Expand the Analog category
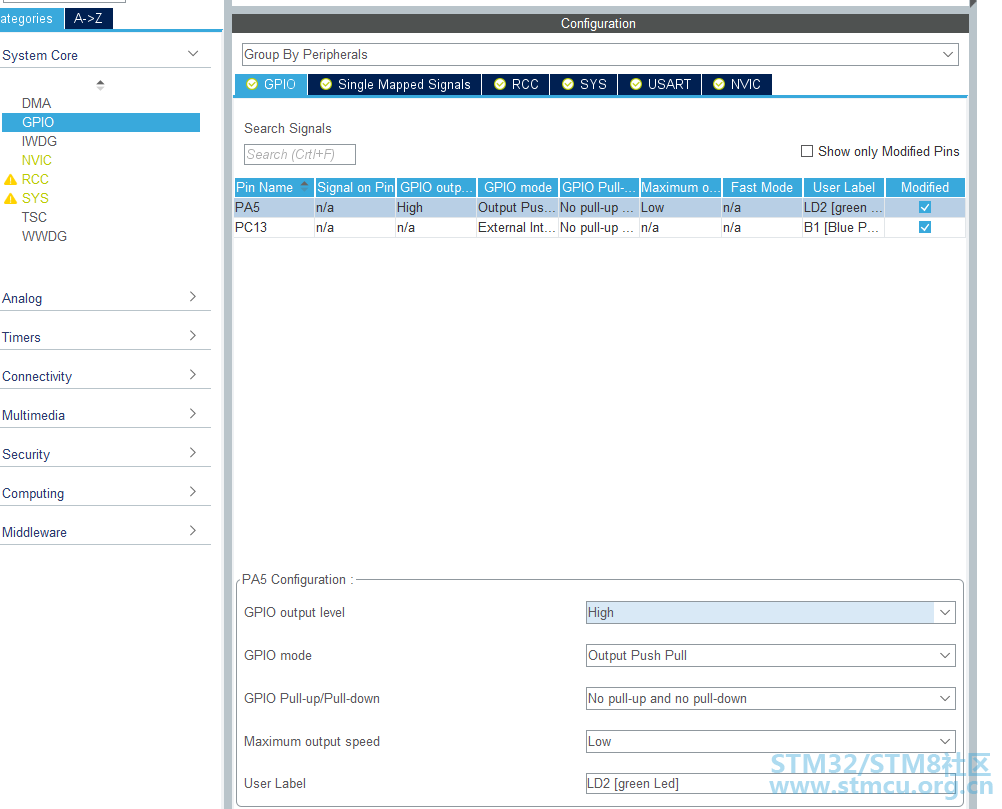 [193, 297]
